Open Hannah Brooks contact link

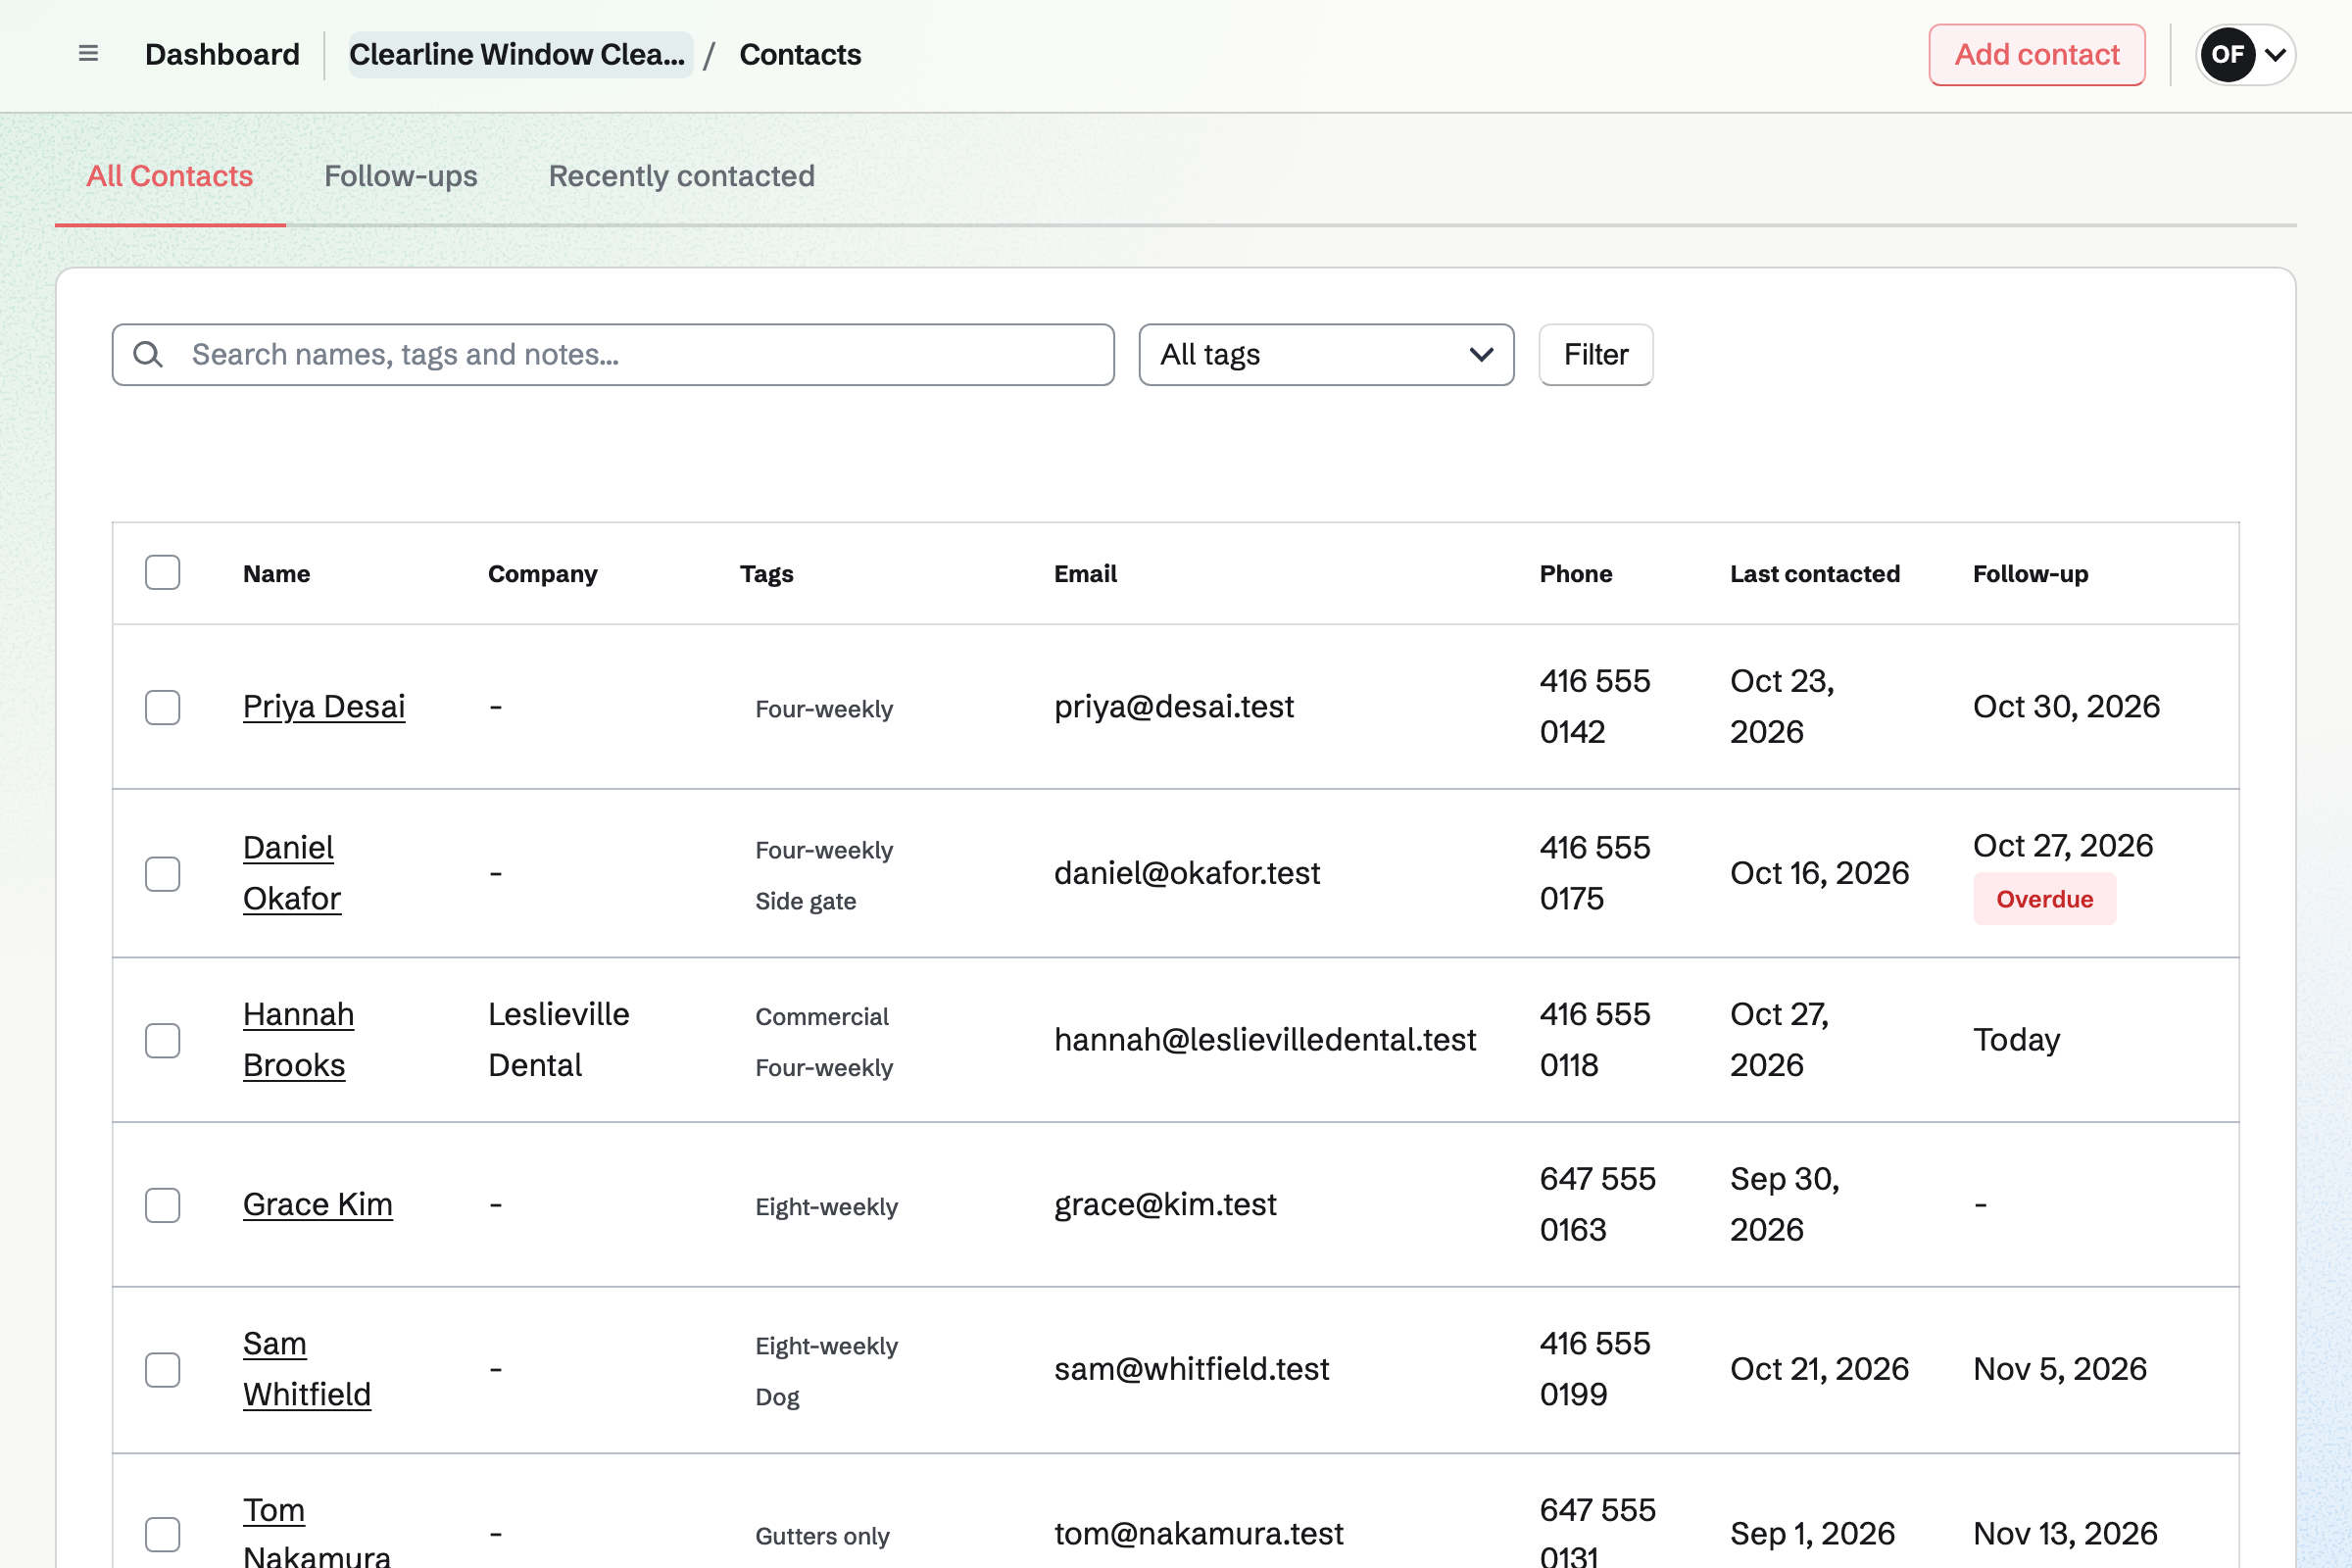pos(298,1040)
